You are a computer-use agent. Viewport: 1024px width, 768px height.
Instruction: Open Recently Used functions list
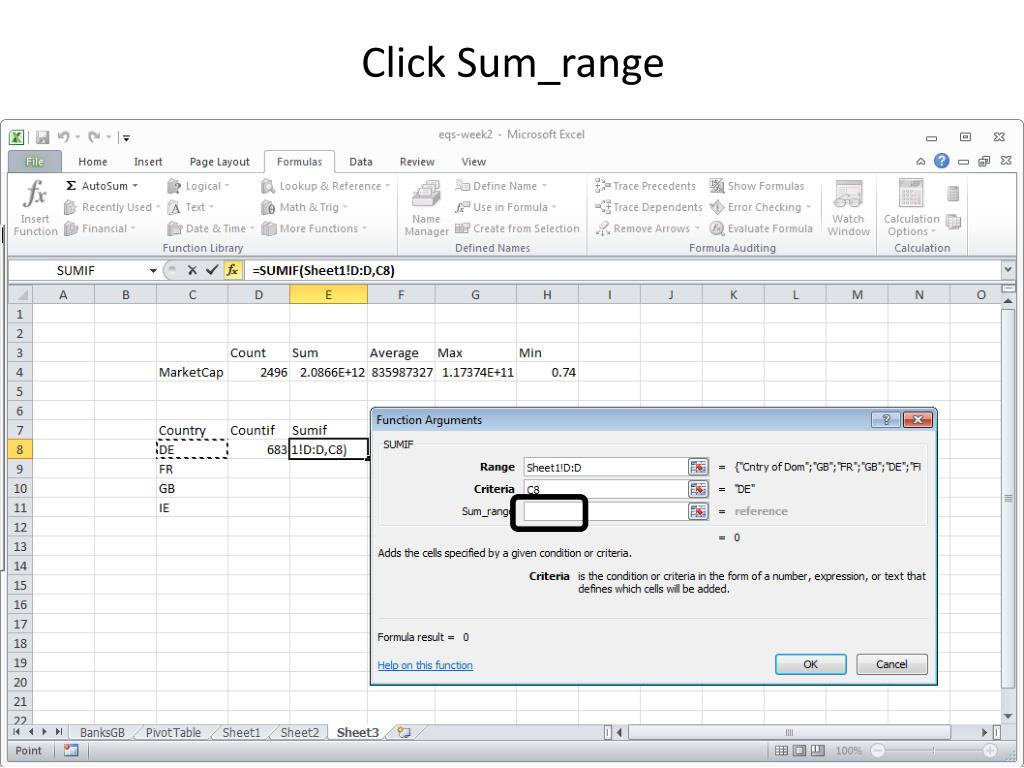pos(112,207)
